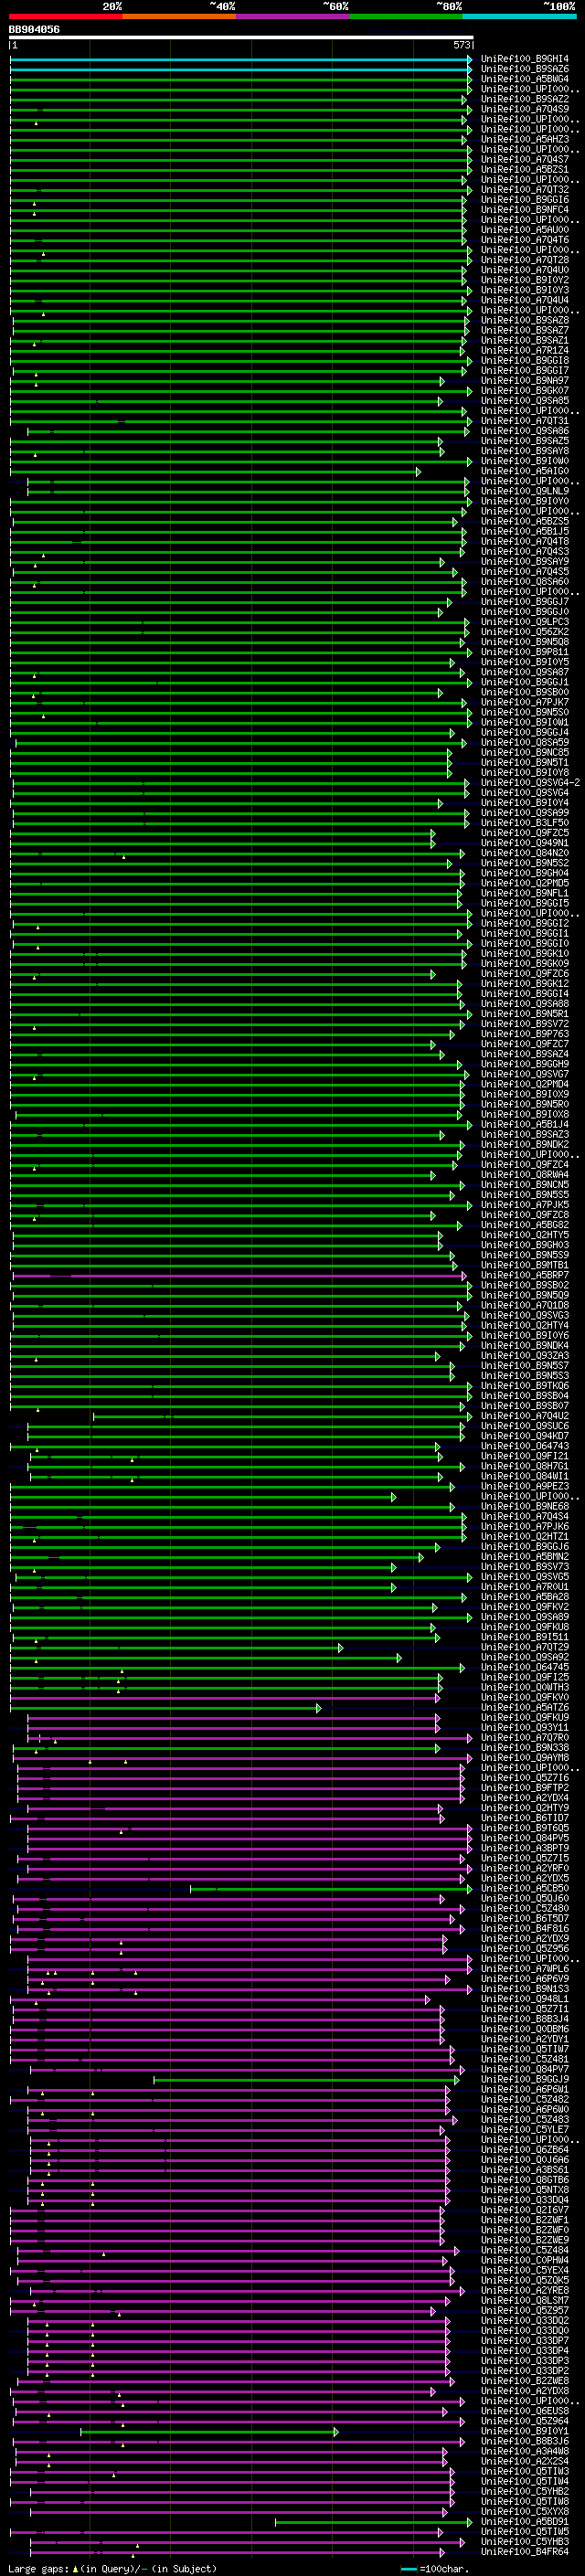Select the UniRef100_Q9SA85 label
Image resolution: width=585 pixels, height=2576 pixels.
[525, 400]
